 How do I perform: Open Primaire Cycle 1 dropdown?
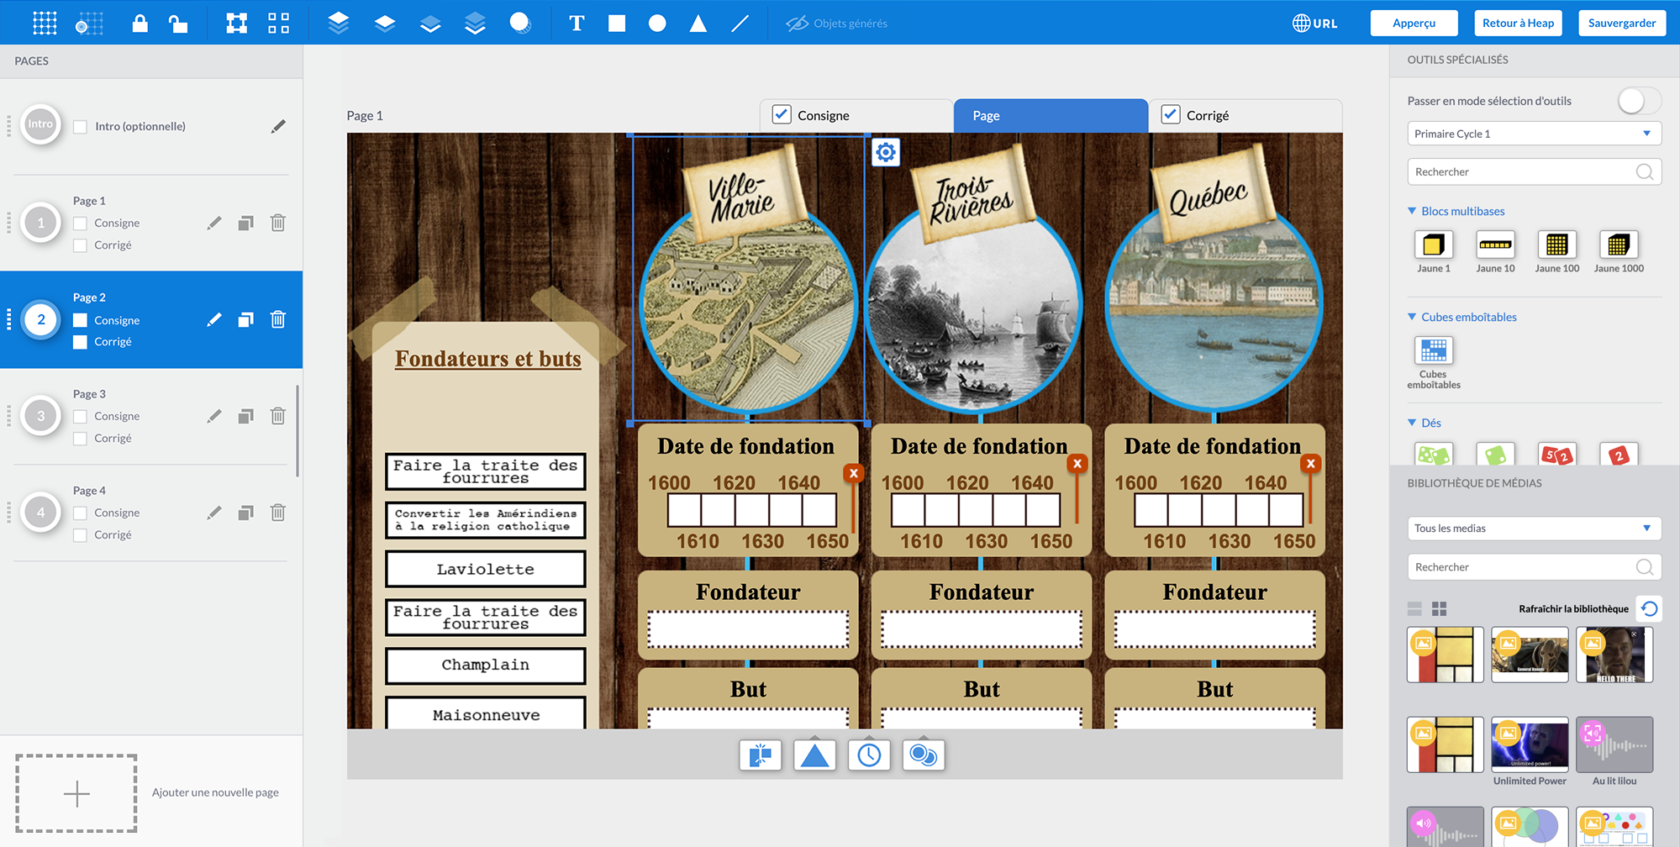coord(1533,134)
